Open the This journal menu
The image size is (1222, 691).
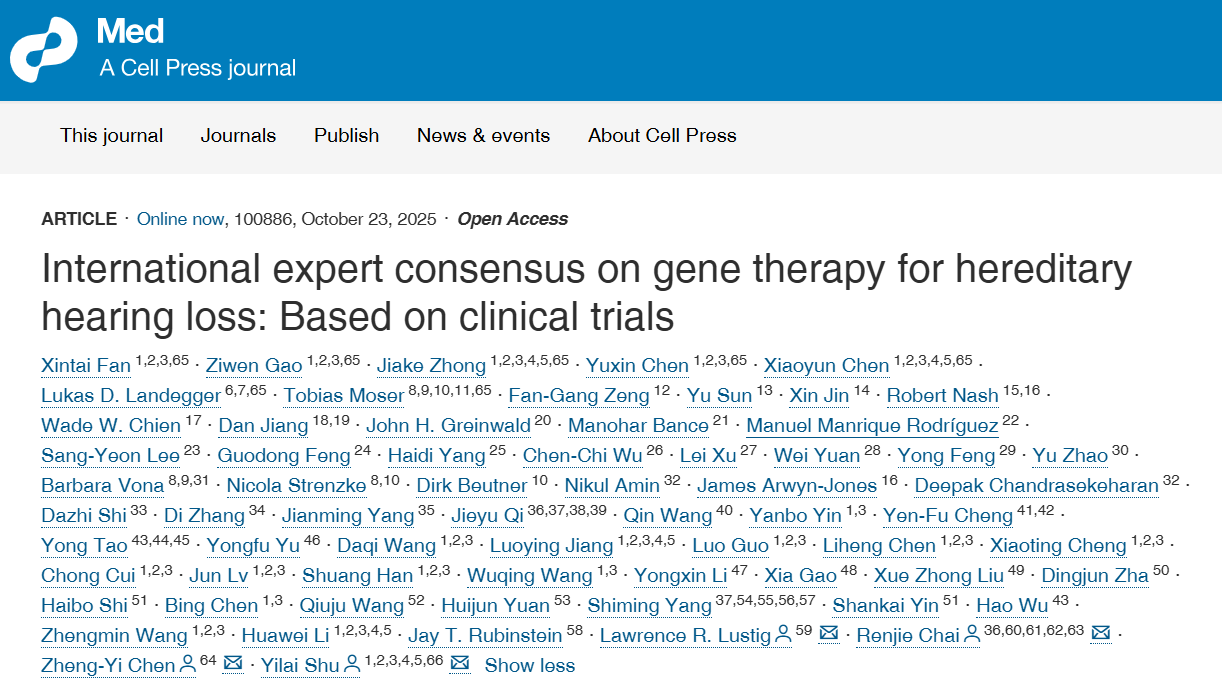tap(111, 136)
